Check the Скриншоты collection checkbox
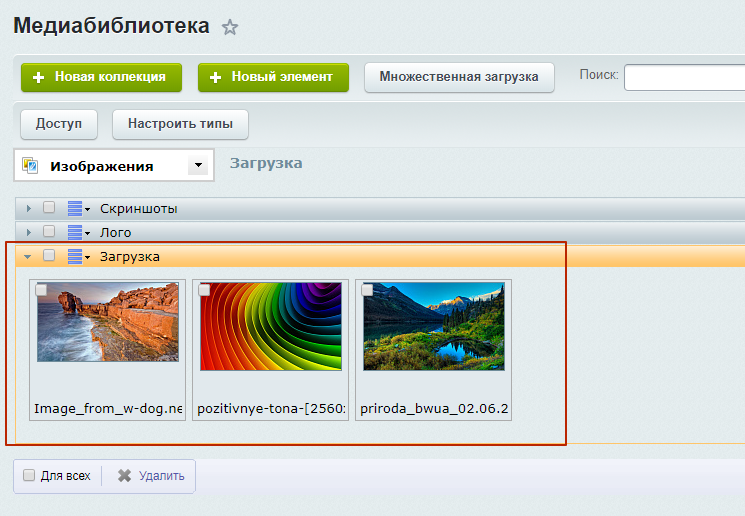Image resolution: width=745 pixels, height=516 pixels. [49, 208]
